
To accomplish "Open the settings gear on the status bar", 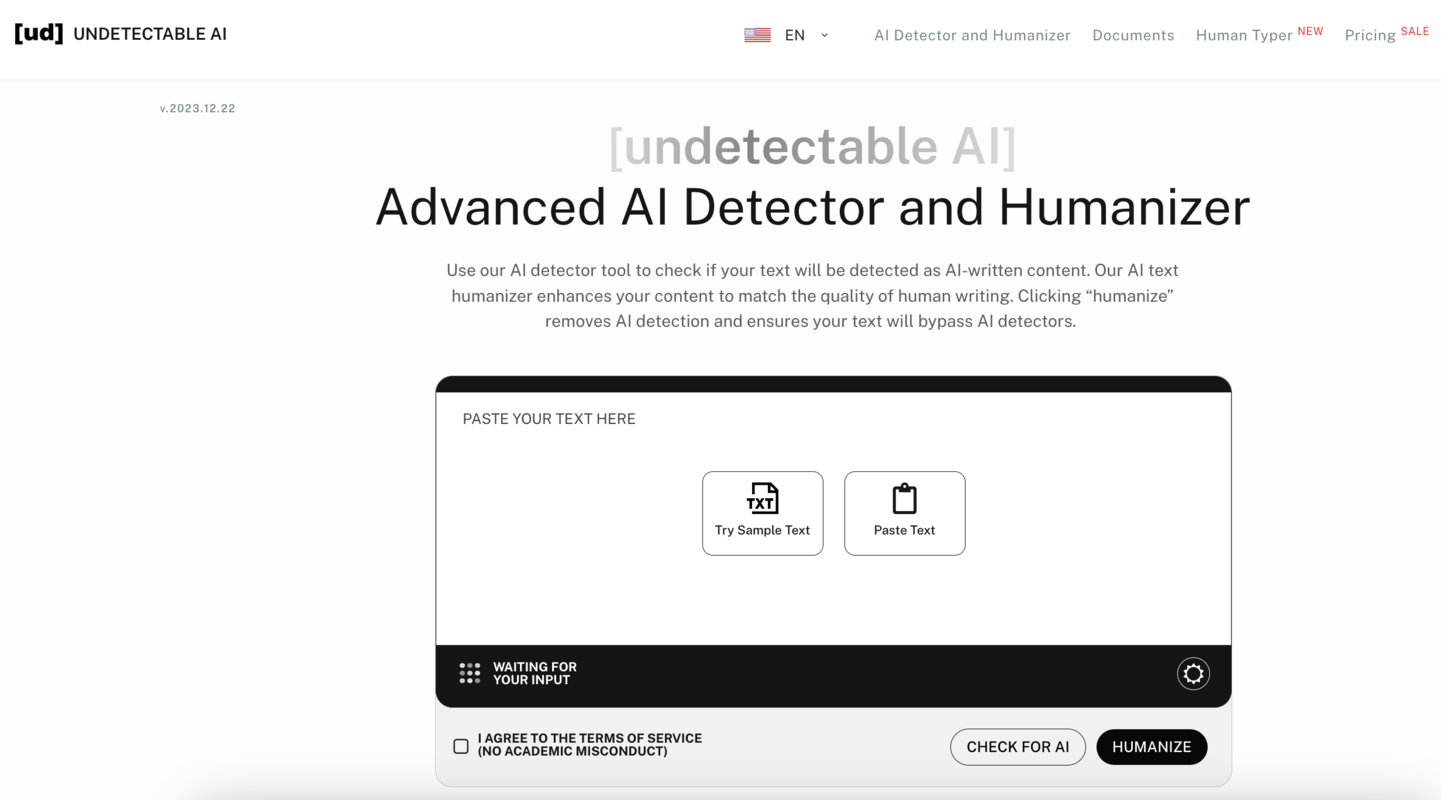I will point(1192,673).
